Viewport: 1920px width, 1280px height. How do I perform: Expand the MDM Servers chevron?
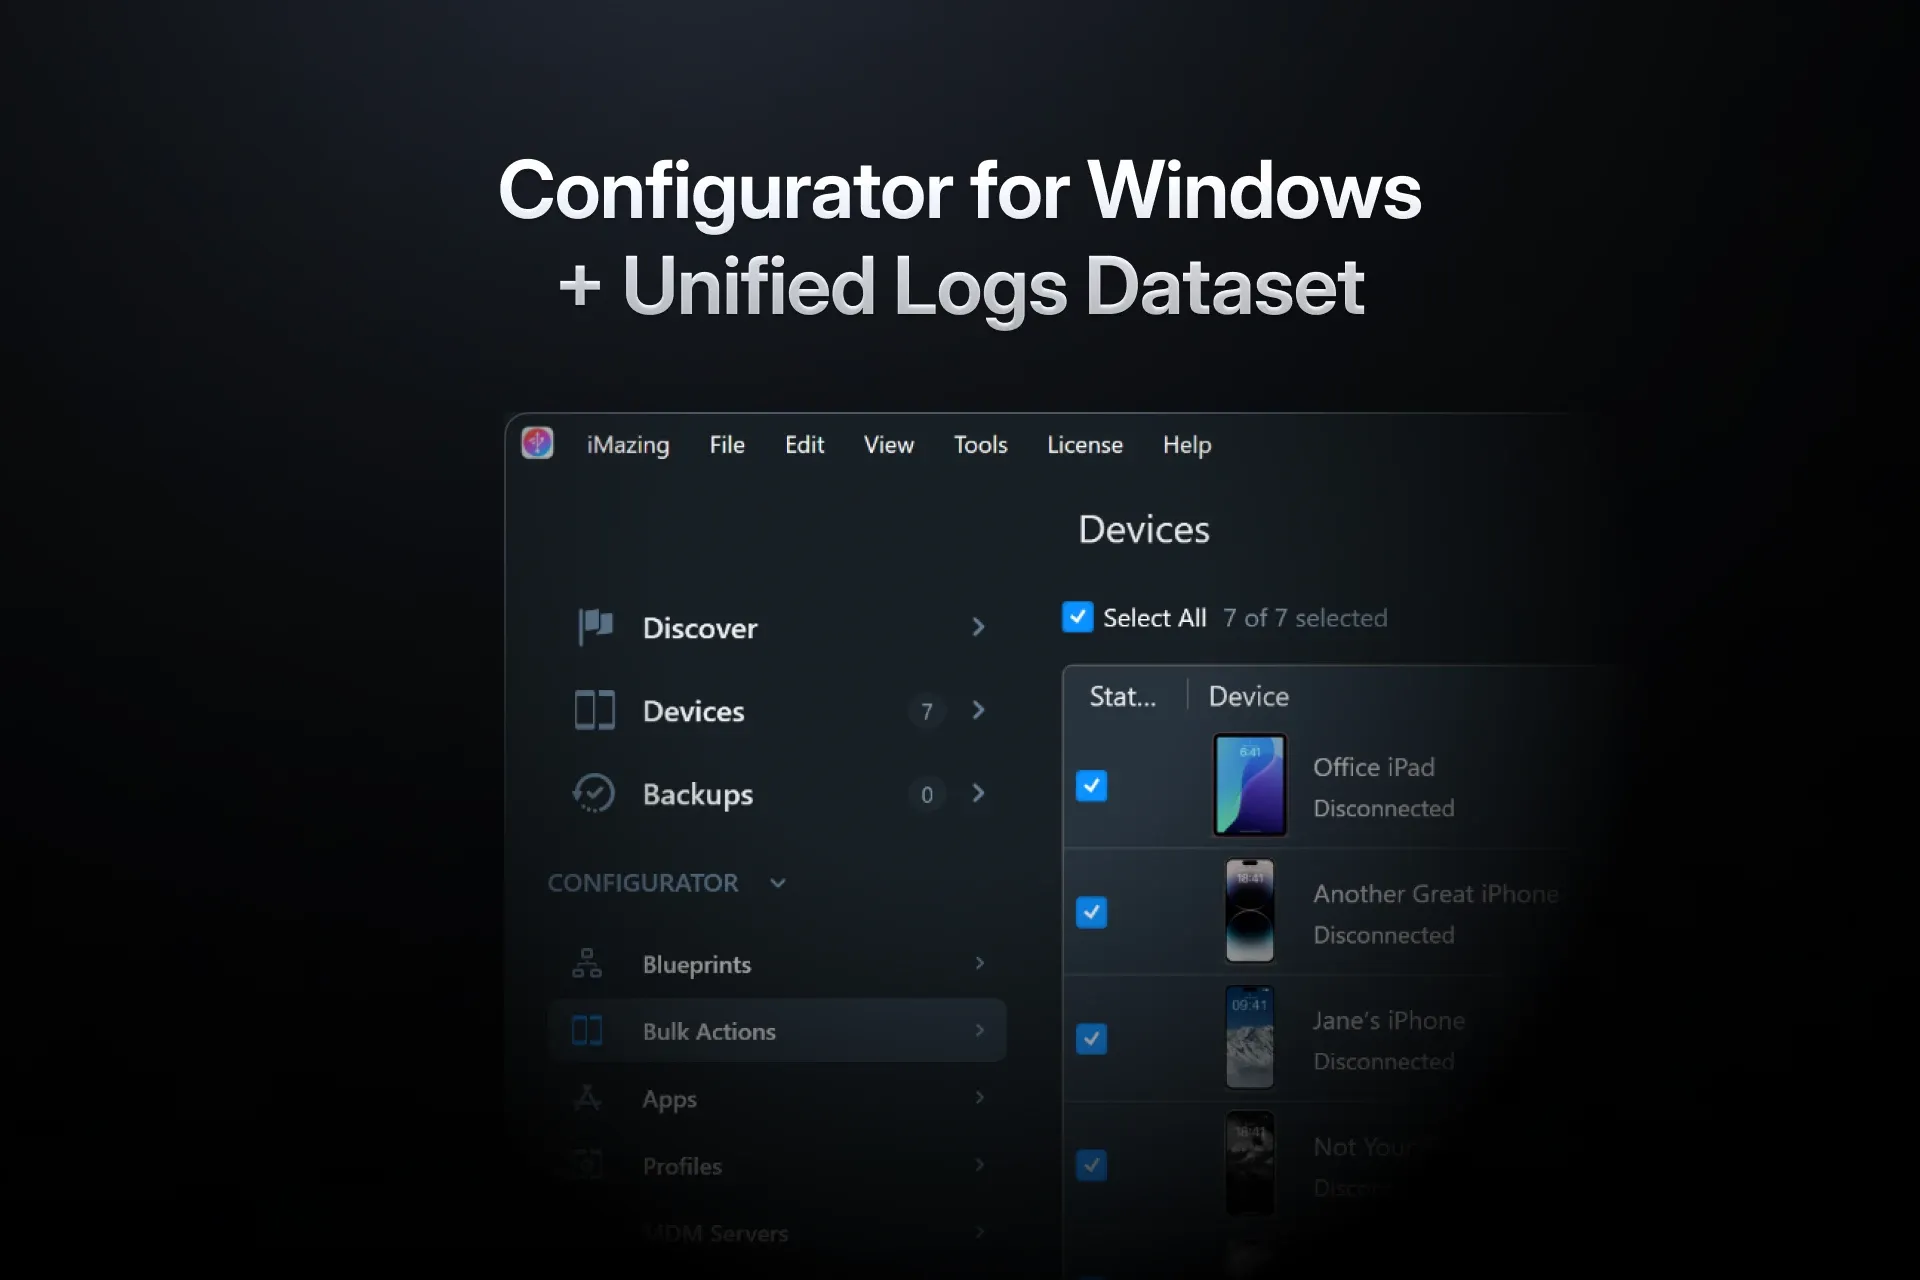[x=980, y=1232]
